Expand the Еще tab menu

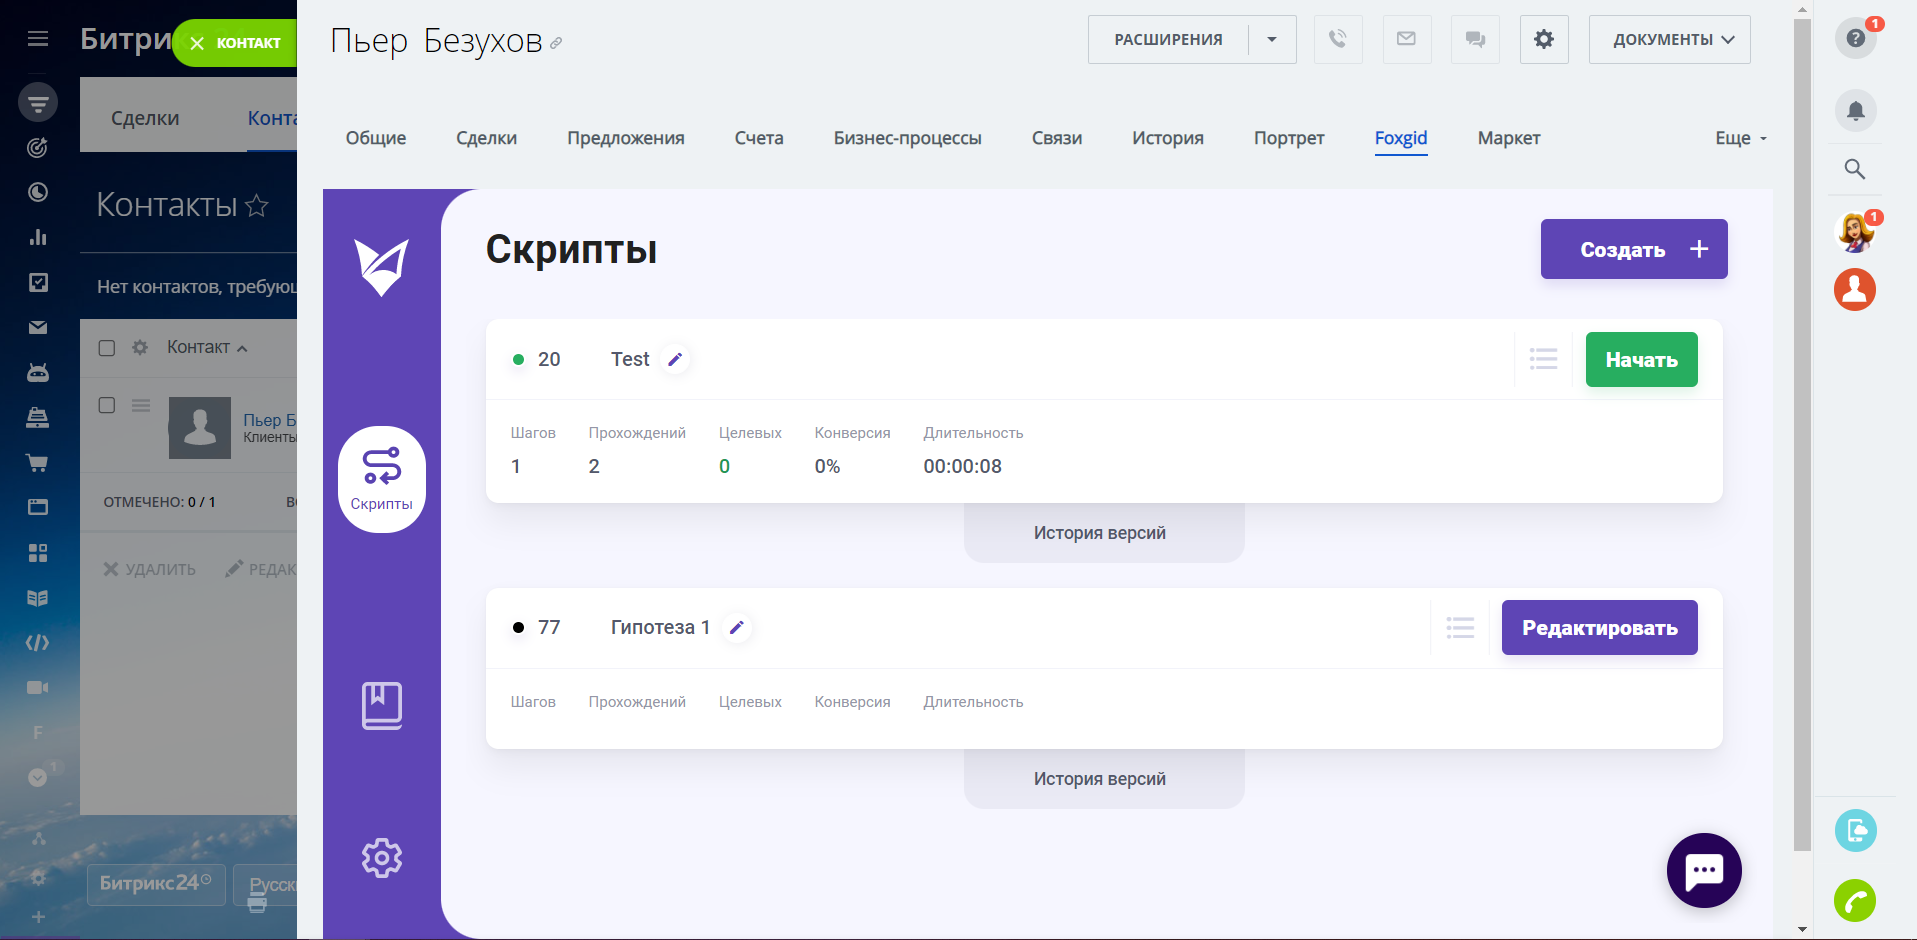pos(1740,138)
